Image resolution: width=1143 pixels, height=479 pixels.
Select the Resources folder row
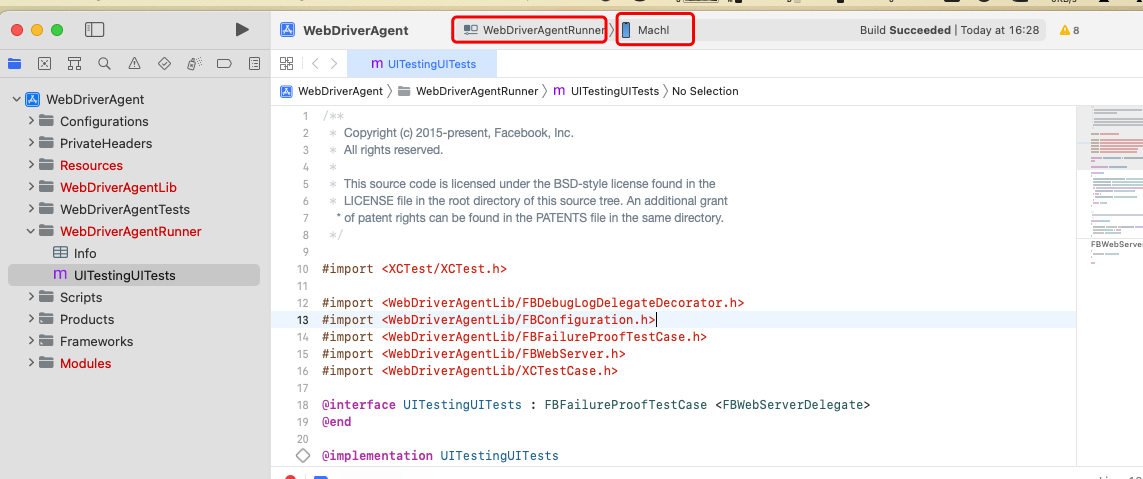tap(134, 165)
